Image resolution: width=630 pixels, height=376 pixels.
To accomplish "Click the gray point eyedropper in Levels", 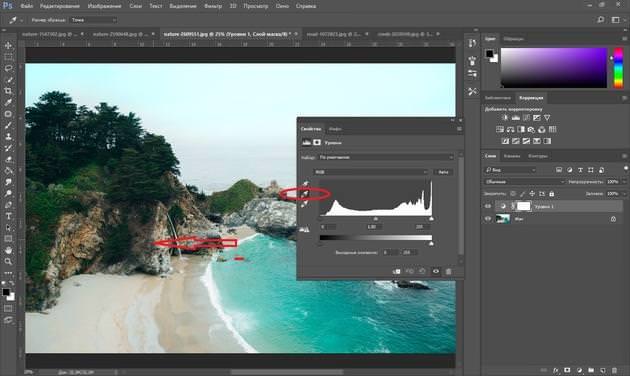I will 305,194.
